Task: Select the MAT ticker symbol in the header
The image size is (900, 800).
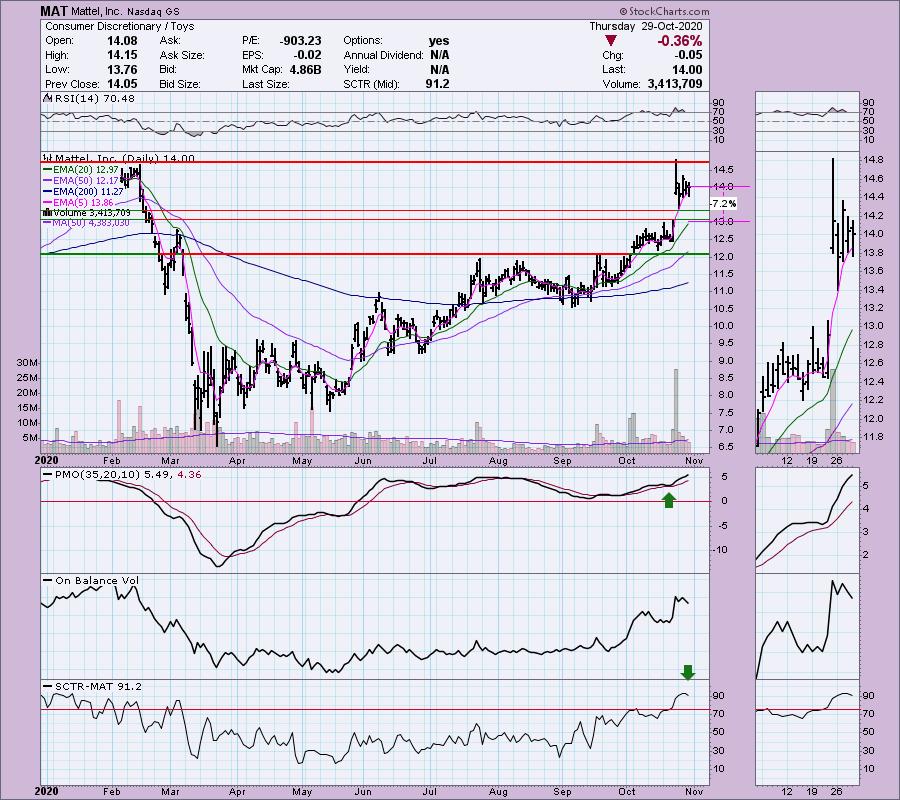Action: point(53,11)
